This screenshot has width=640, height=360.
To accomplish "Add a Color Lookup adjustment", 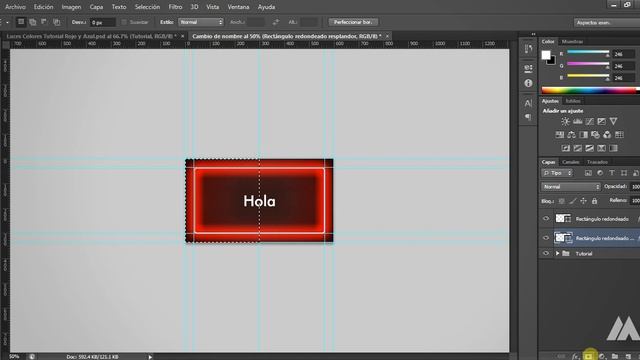I will click(619, 135).
